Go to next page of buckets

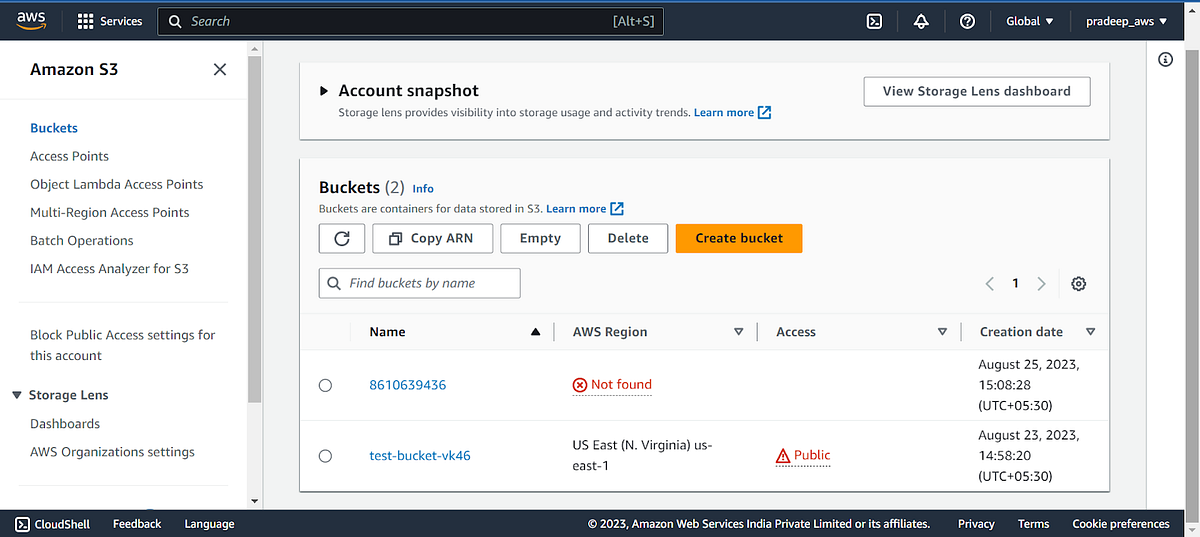point(1041,283)
